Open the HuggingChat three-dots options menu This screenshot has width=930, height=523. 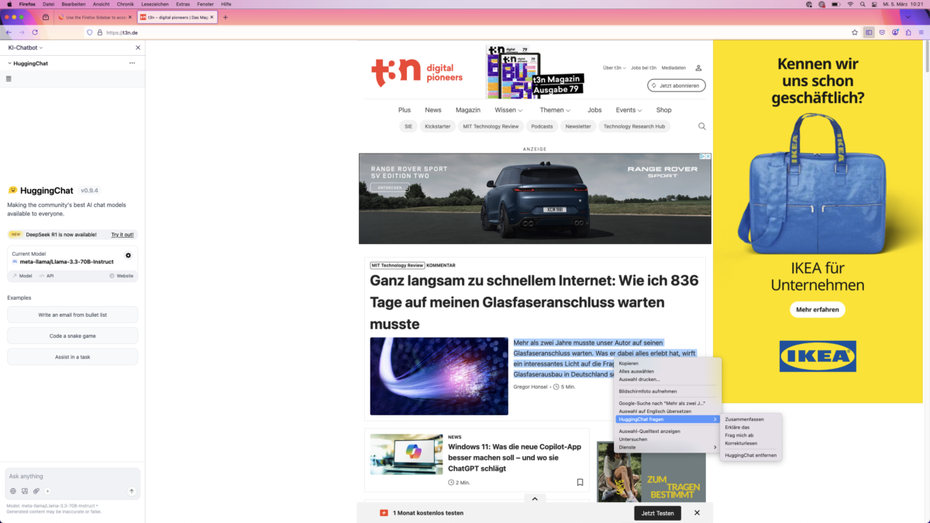pyautogui.click(x=132, y=63)
